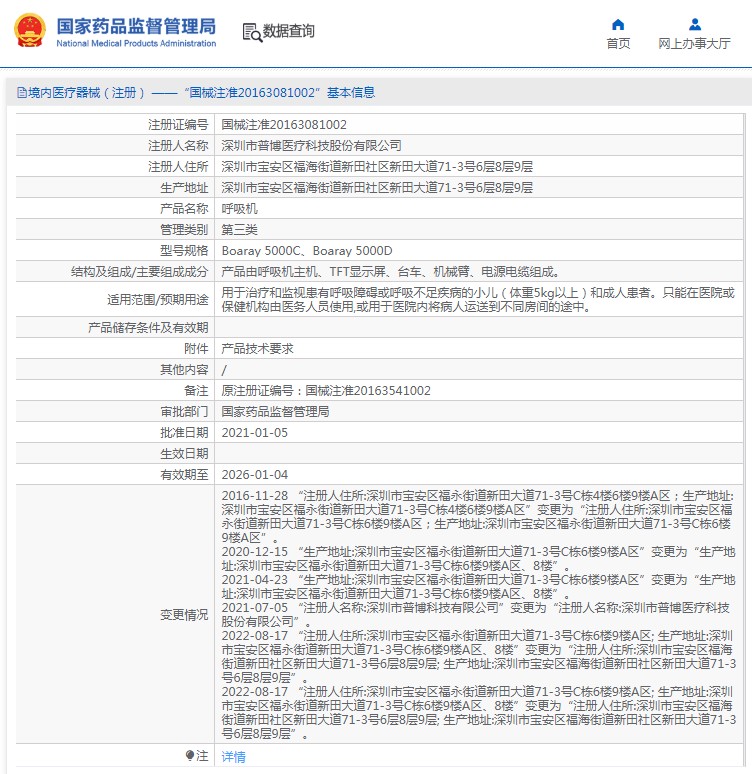Click the 2020-12-15 change record
This screenshot has height=774, width=752.
click(x=478, y=558)
